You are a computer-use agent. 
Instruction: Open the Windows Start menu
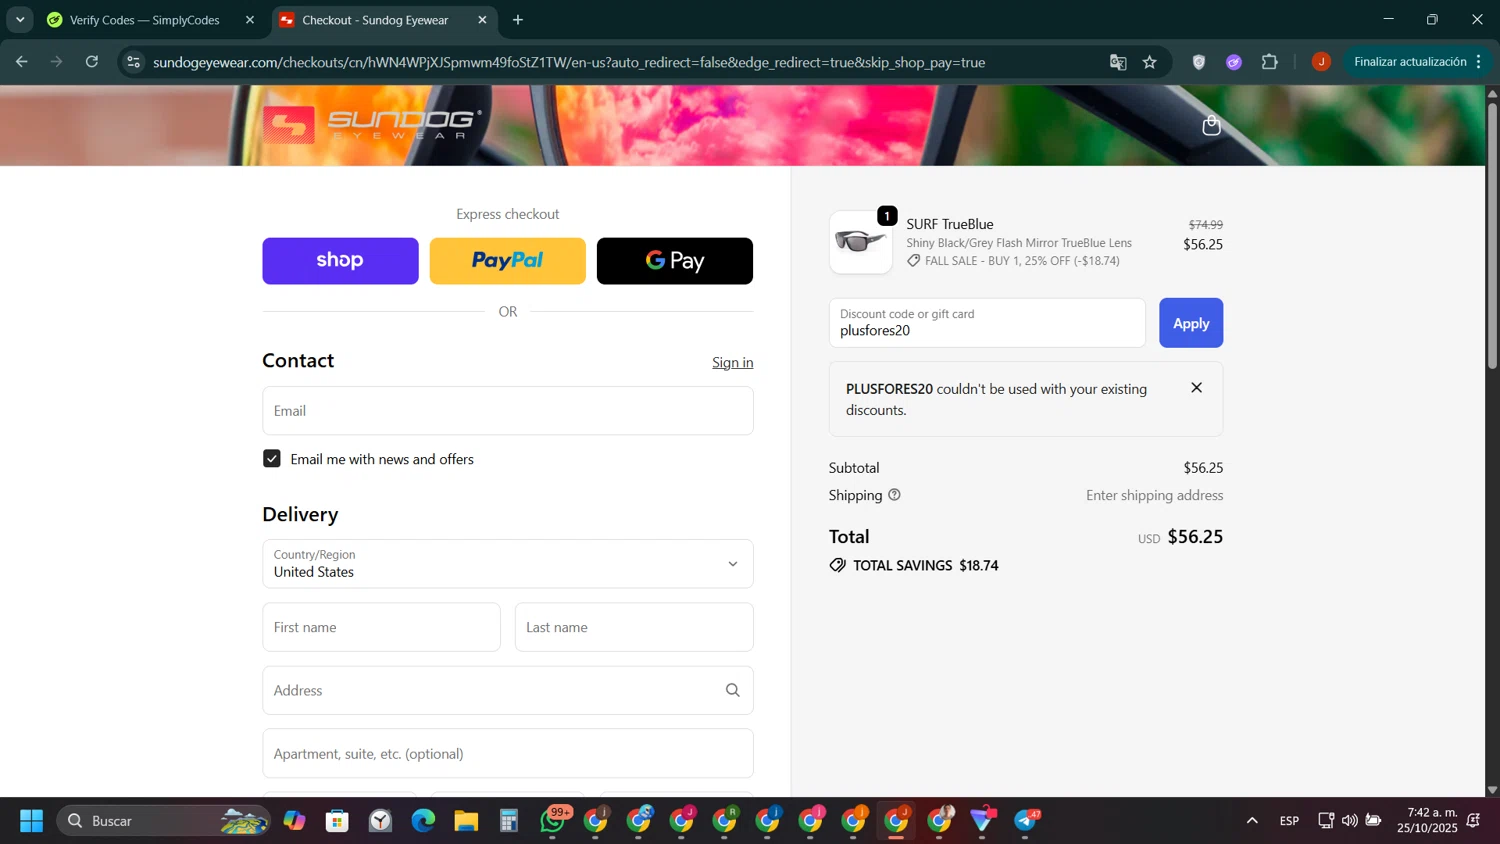pos(31,821)
